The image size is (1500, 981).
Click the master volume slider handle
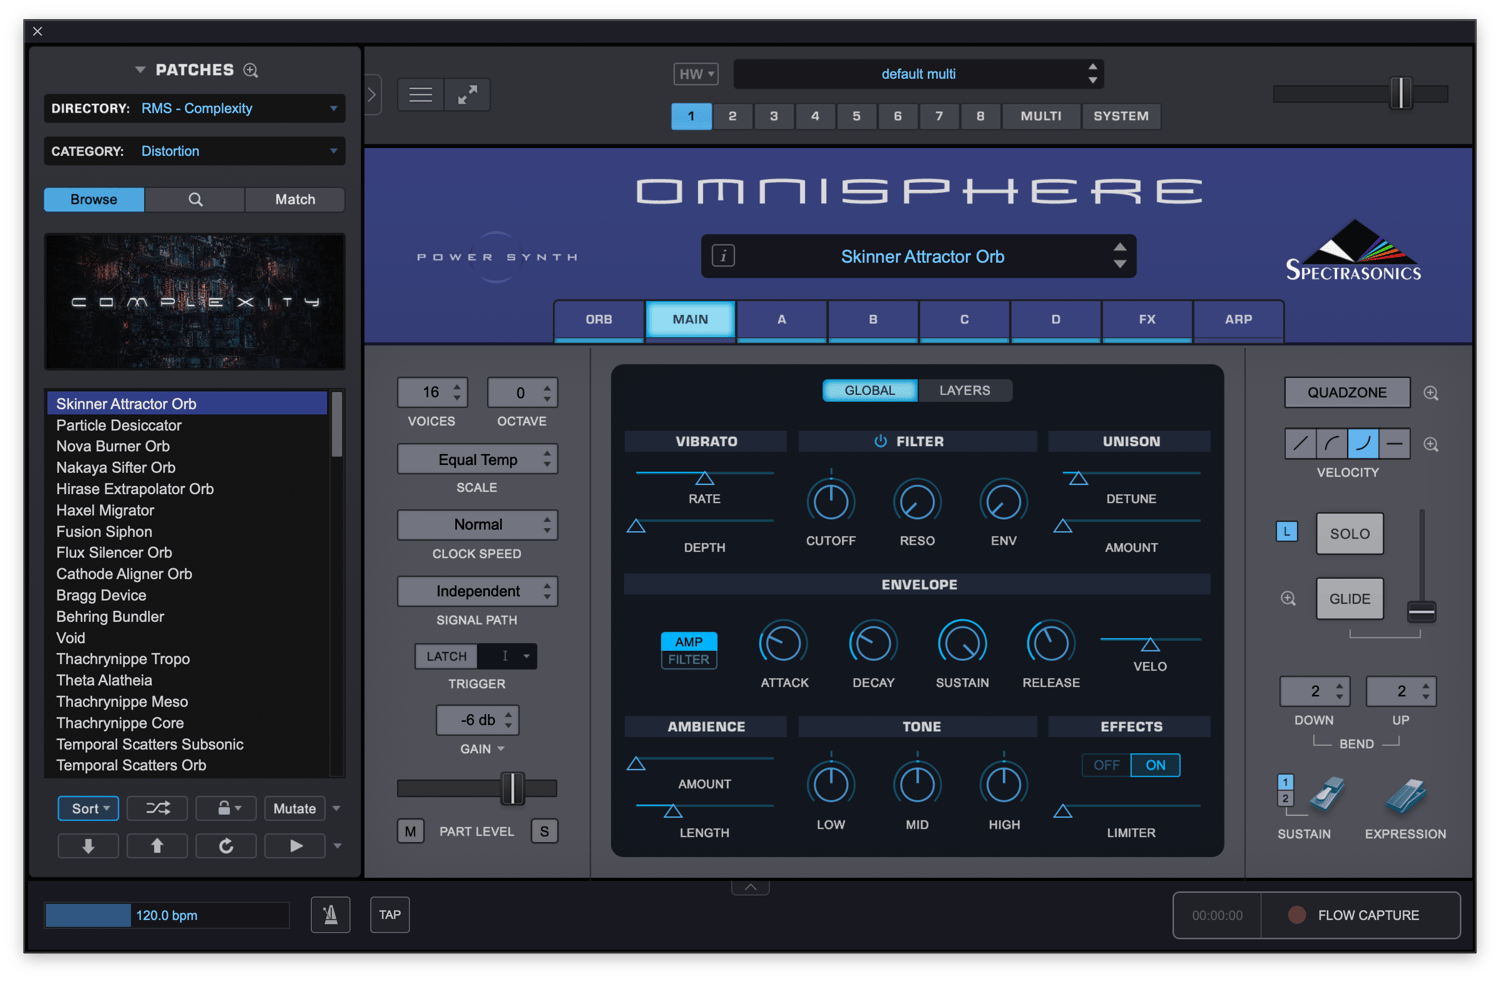point(1401,94)
